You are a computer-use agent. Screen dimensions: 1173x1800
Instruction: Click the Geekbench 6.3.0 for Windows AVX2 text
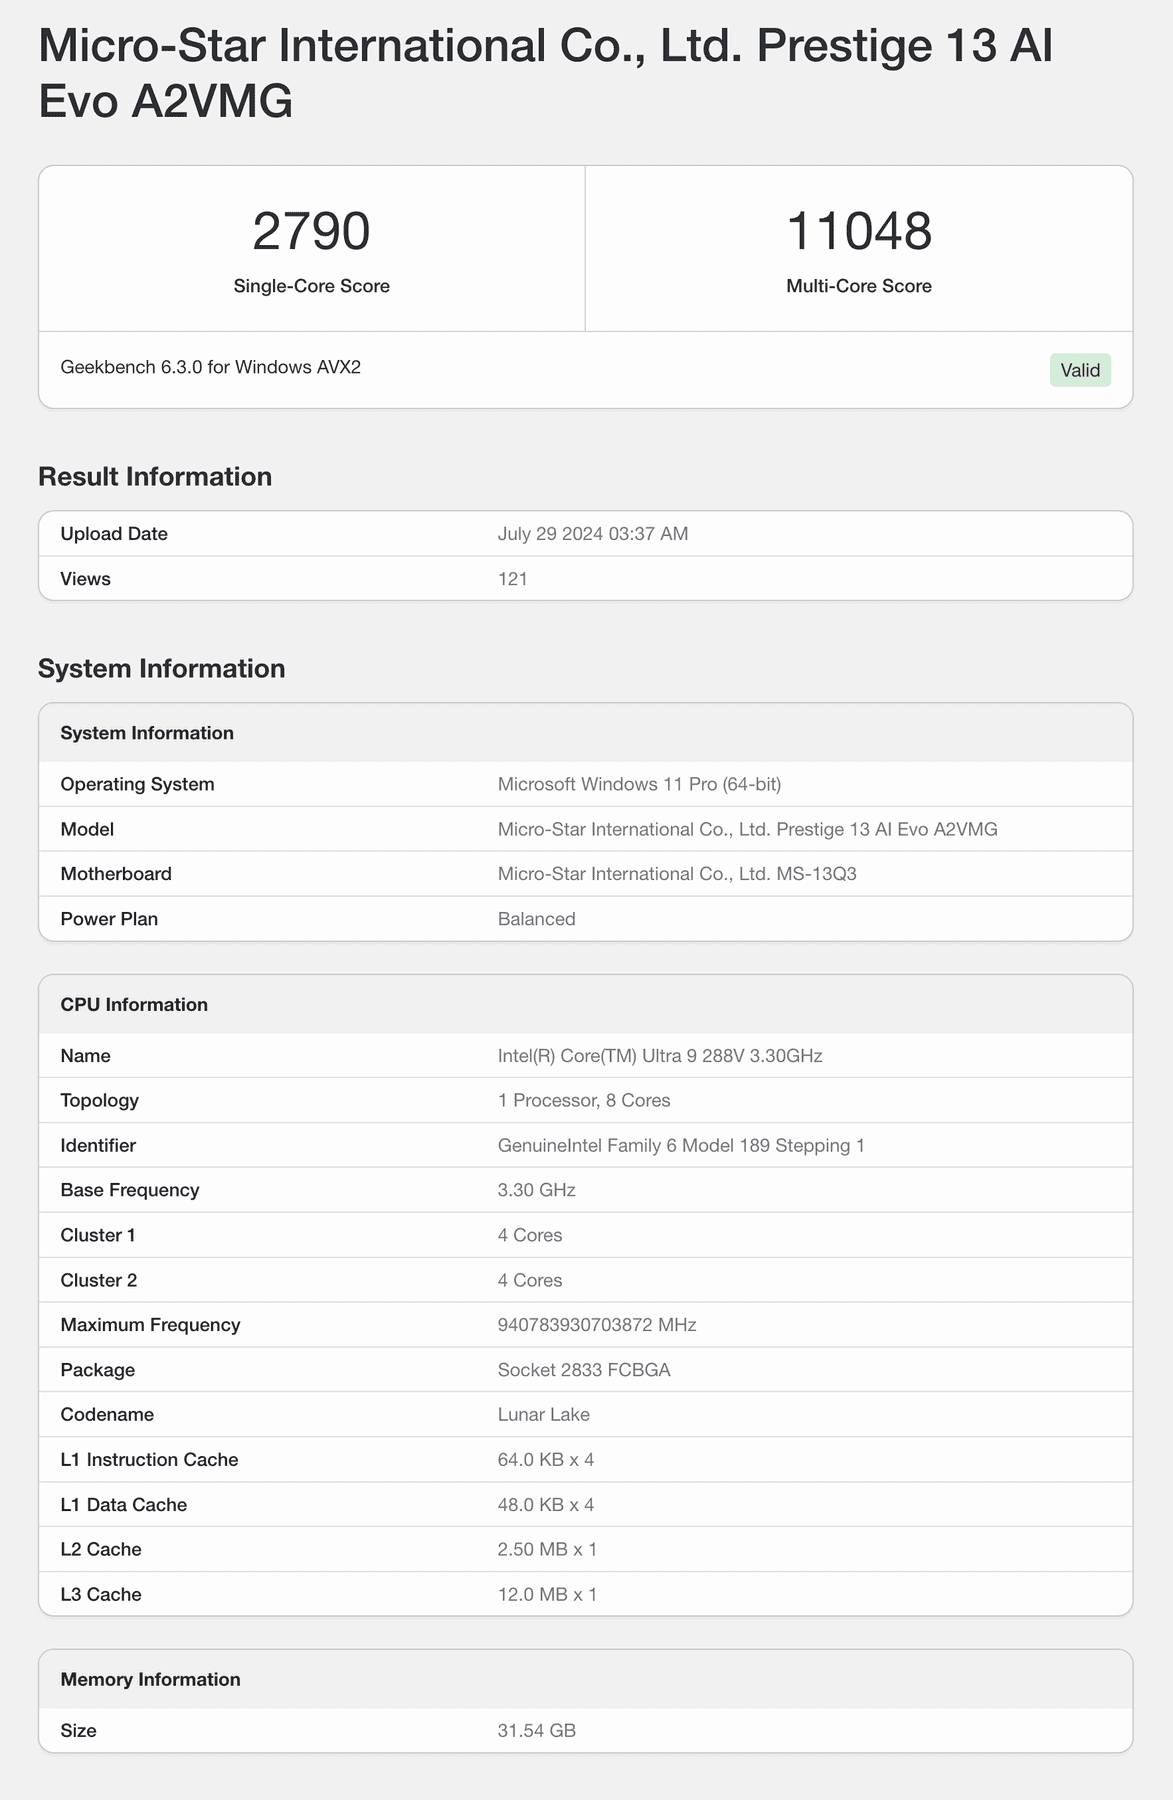(211, 367)
